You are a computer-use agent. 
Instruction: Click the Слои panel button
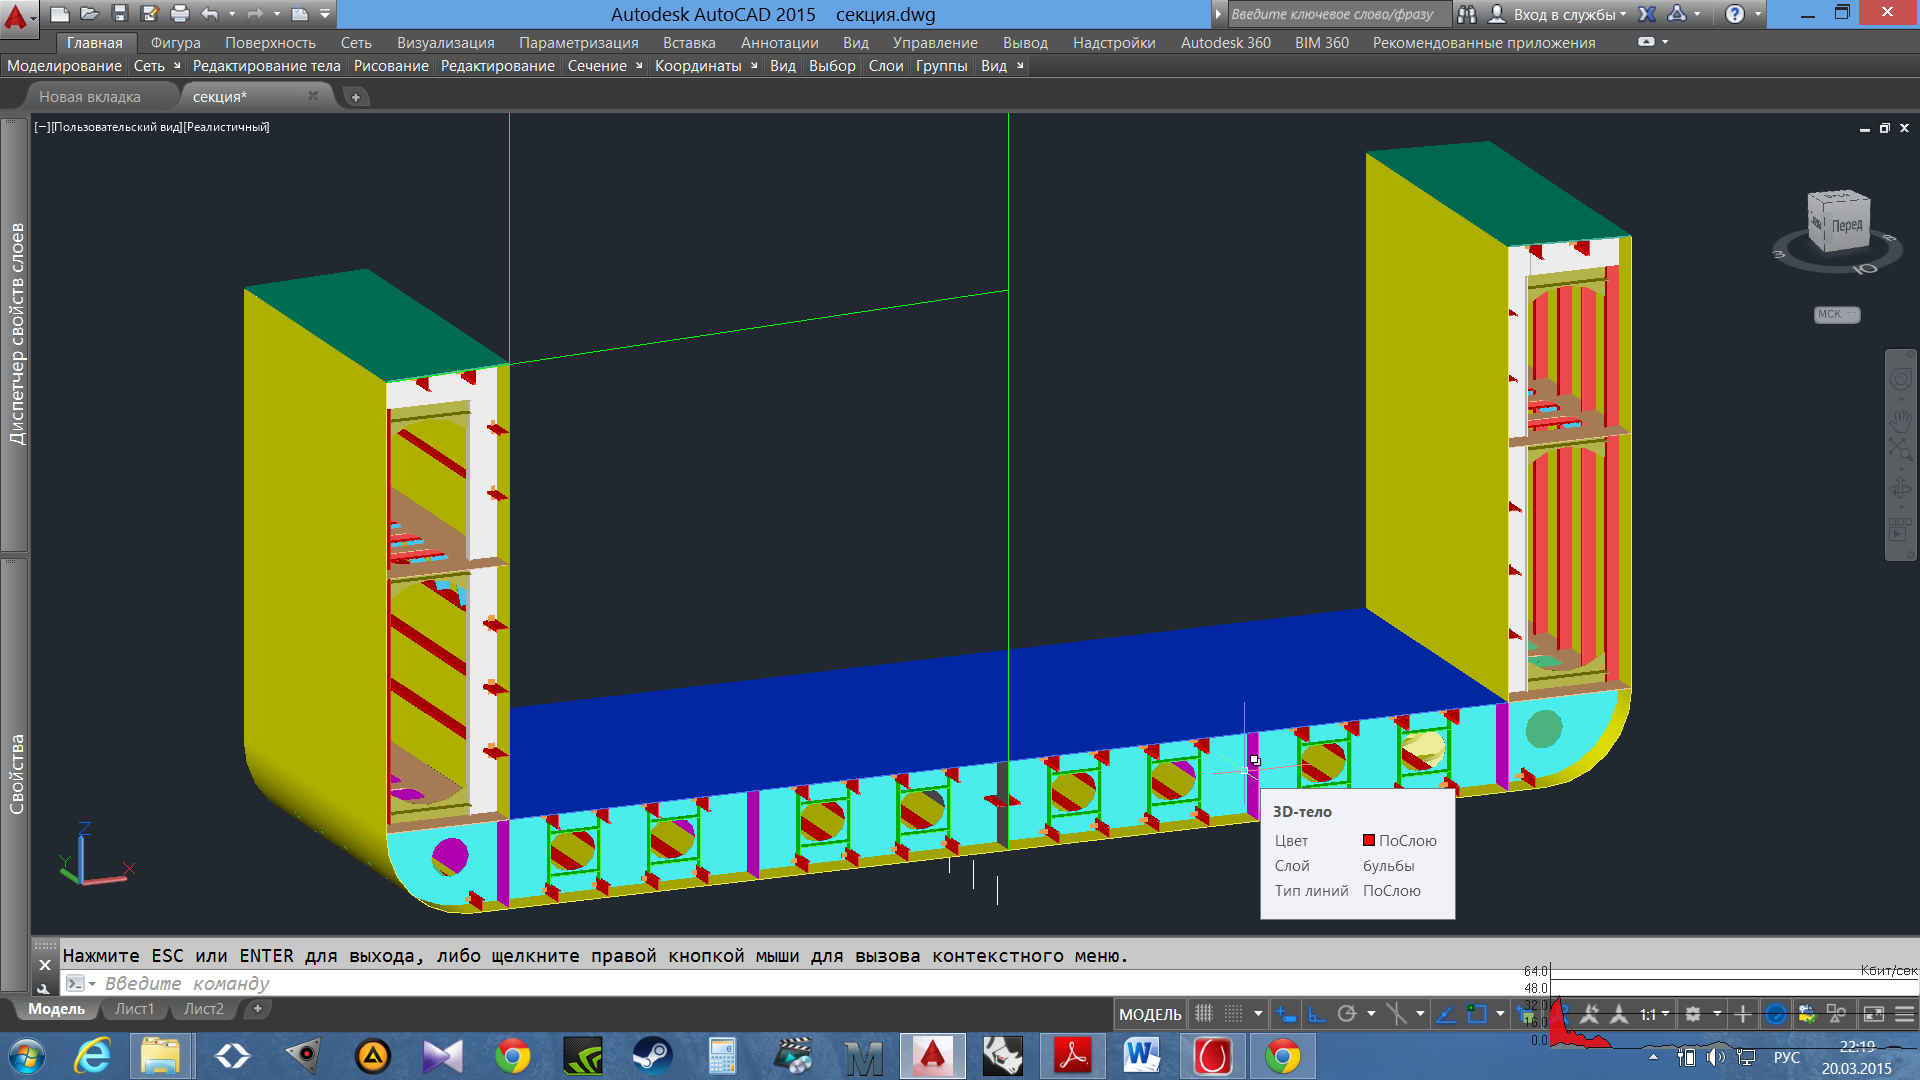886,66
